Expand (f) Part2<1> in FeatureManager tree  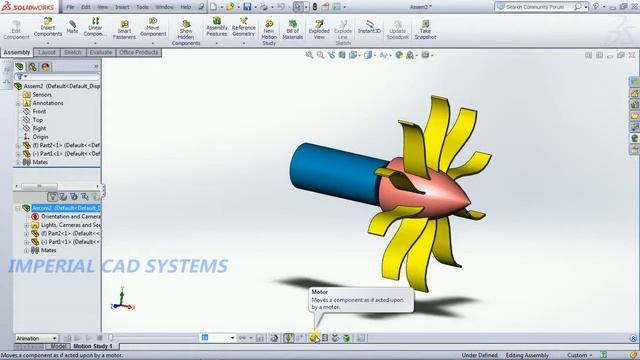[18, 145]
